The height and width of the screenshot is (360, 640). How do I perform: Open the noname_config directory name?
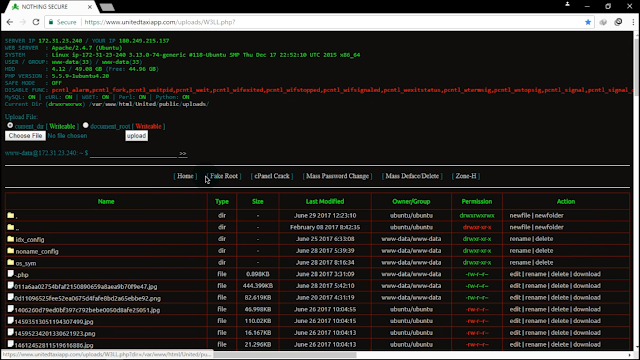click(x=37, y=251)
